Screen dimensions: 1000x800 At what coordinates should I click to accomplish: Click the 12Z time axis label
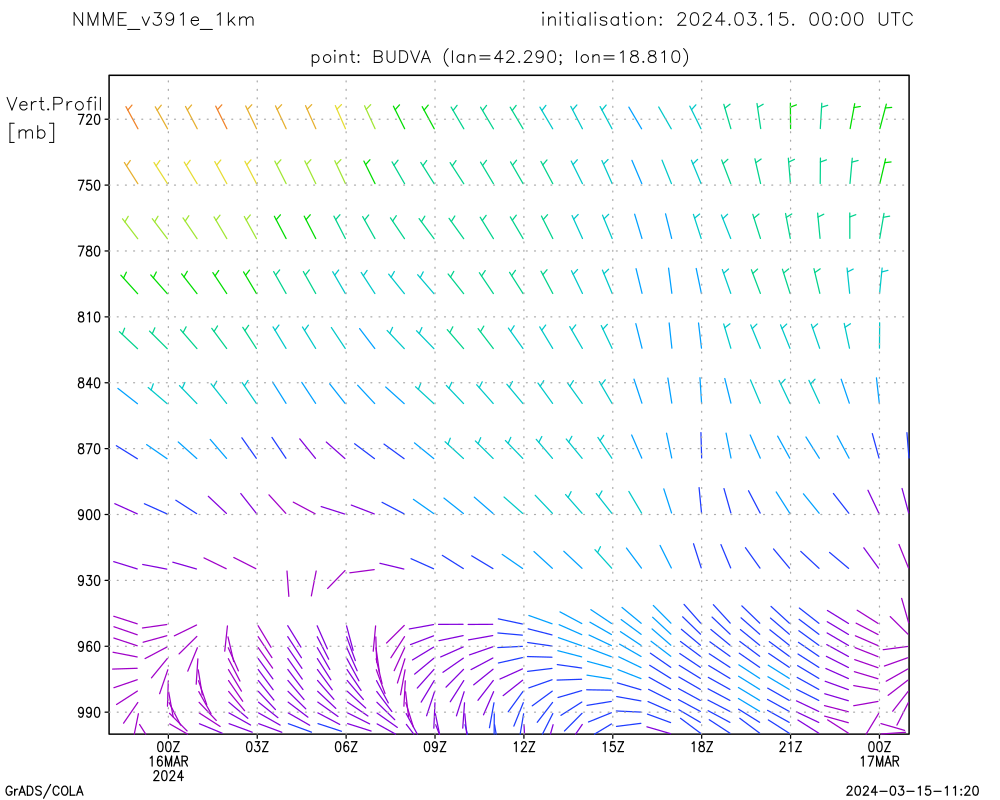[x=524, y=746]
